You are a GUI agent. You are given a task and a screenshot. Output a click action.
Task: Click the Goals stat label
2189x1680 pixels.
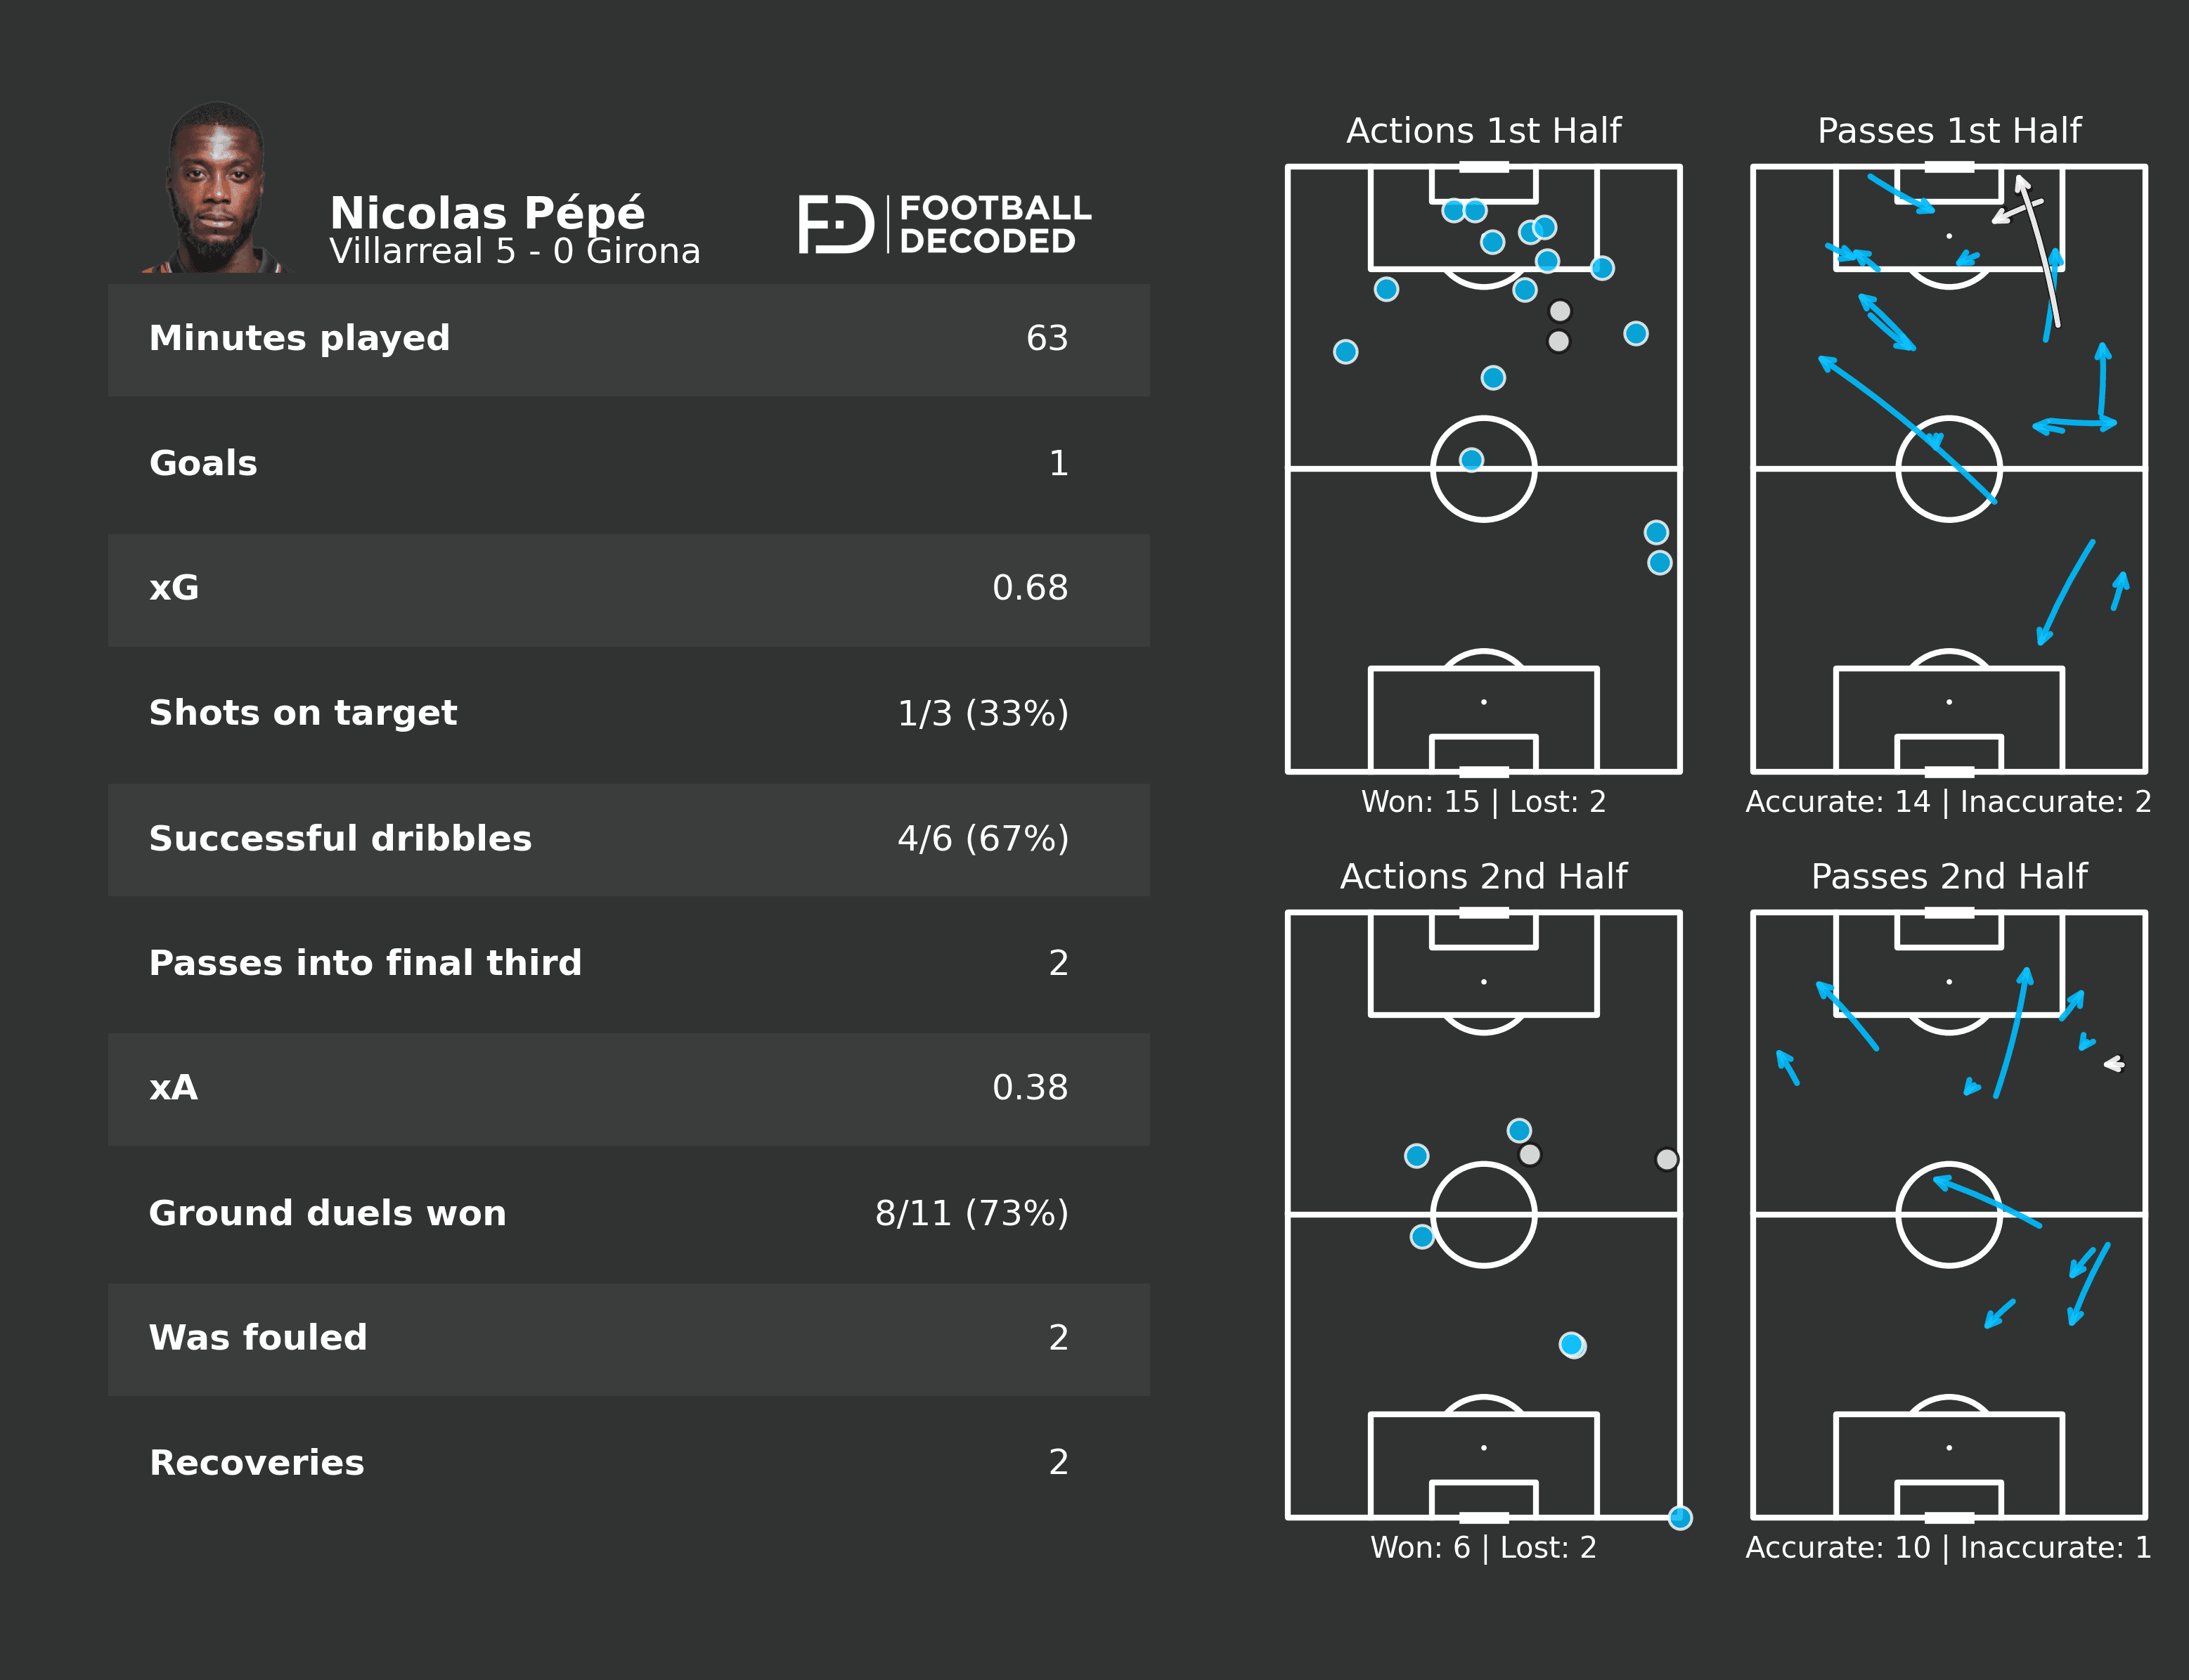pos(203,464)
